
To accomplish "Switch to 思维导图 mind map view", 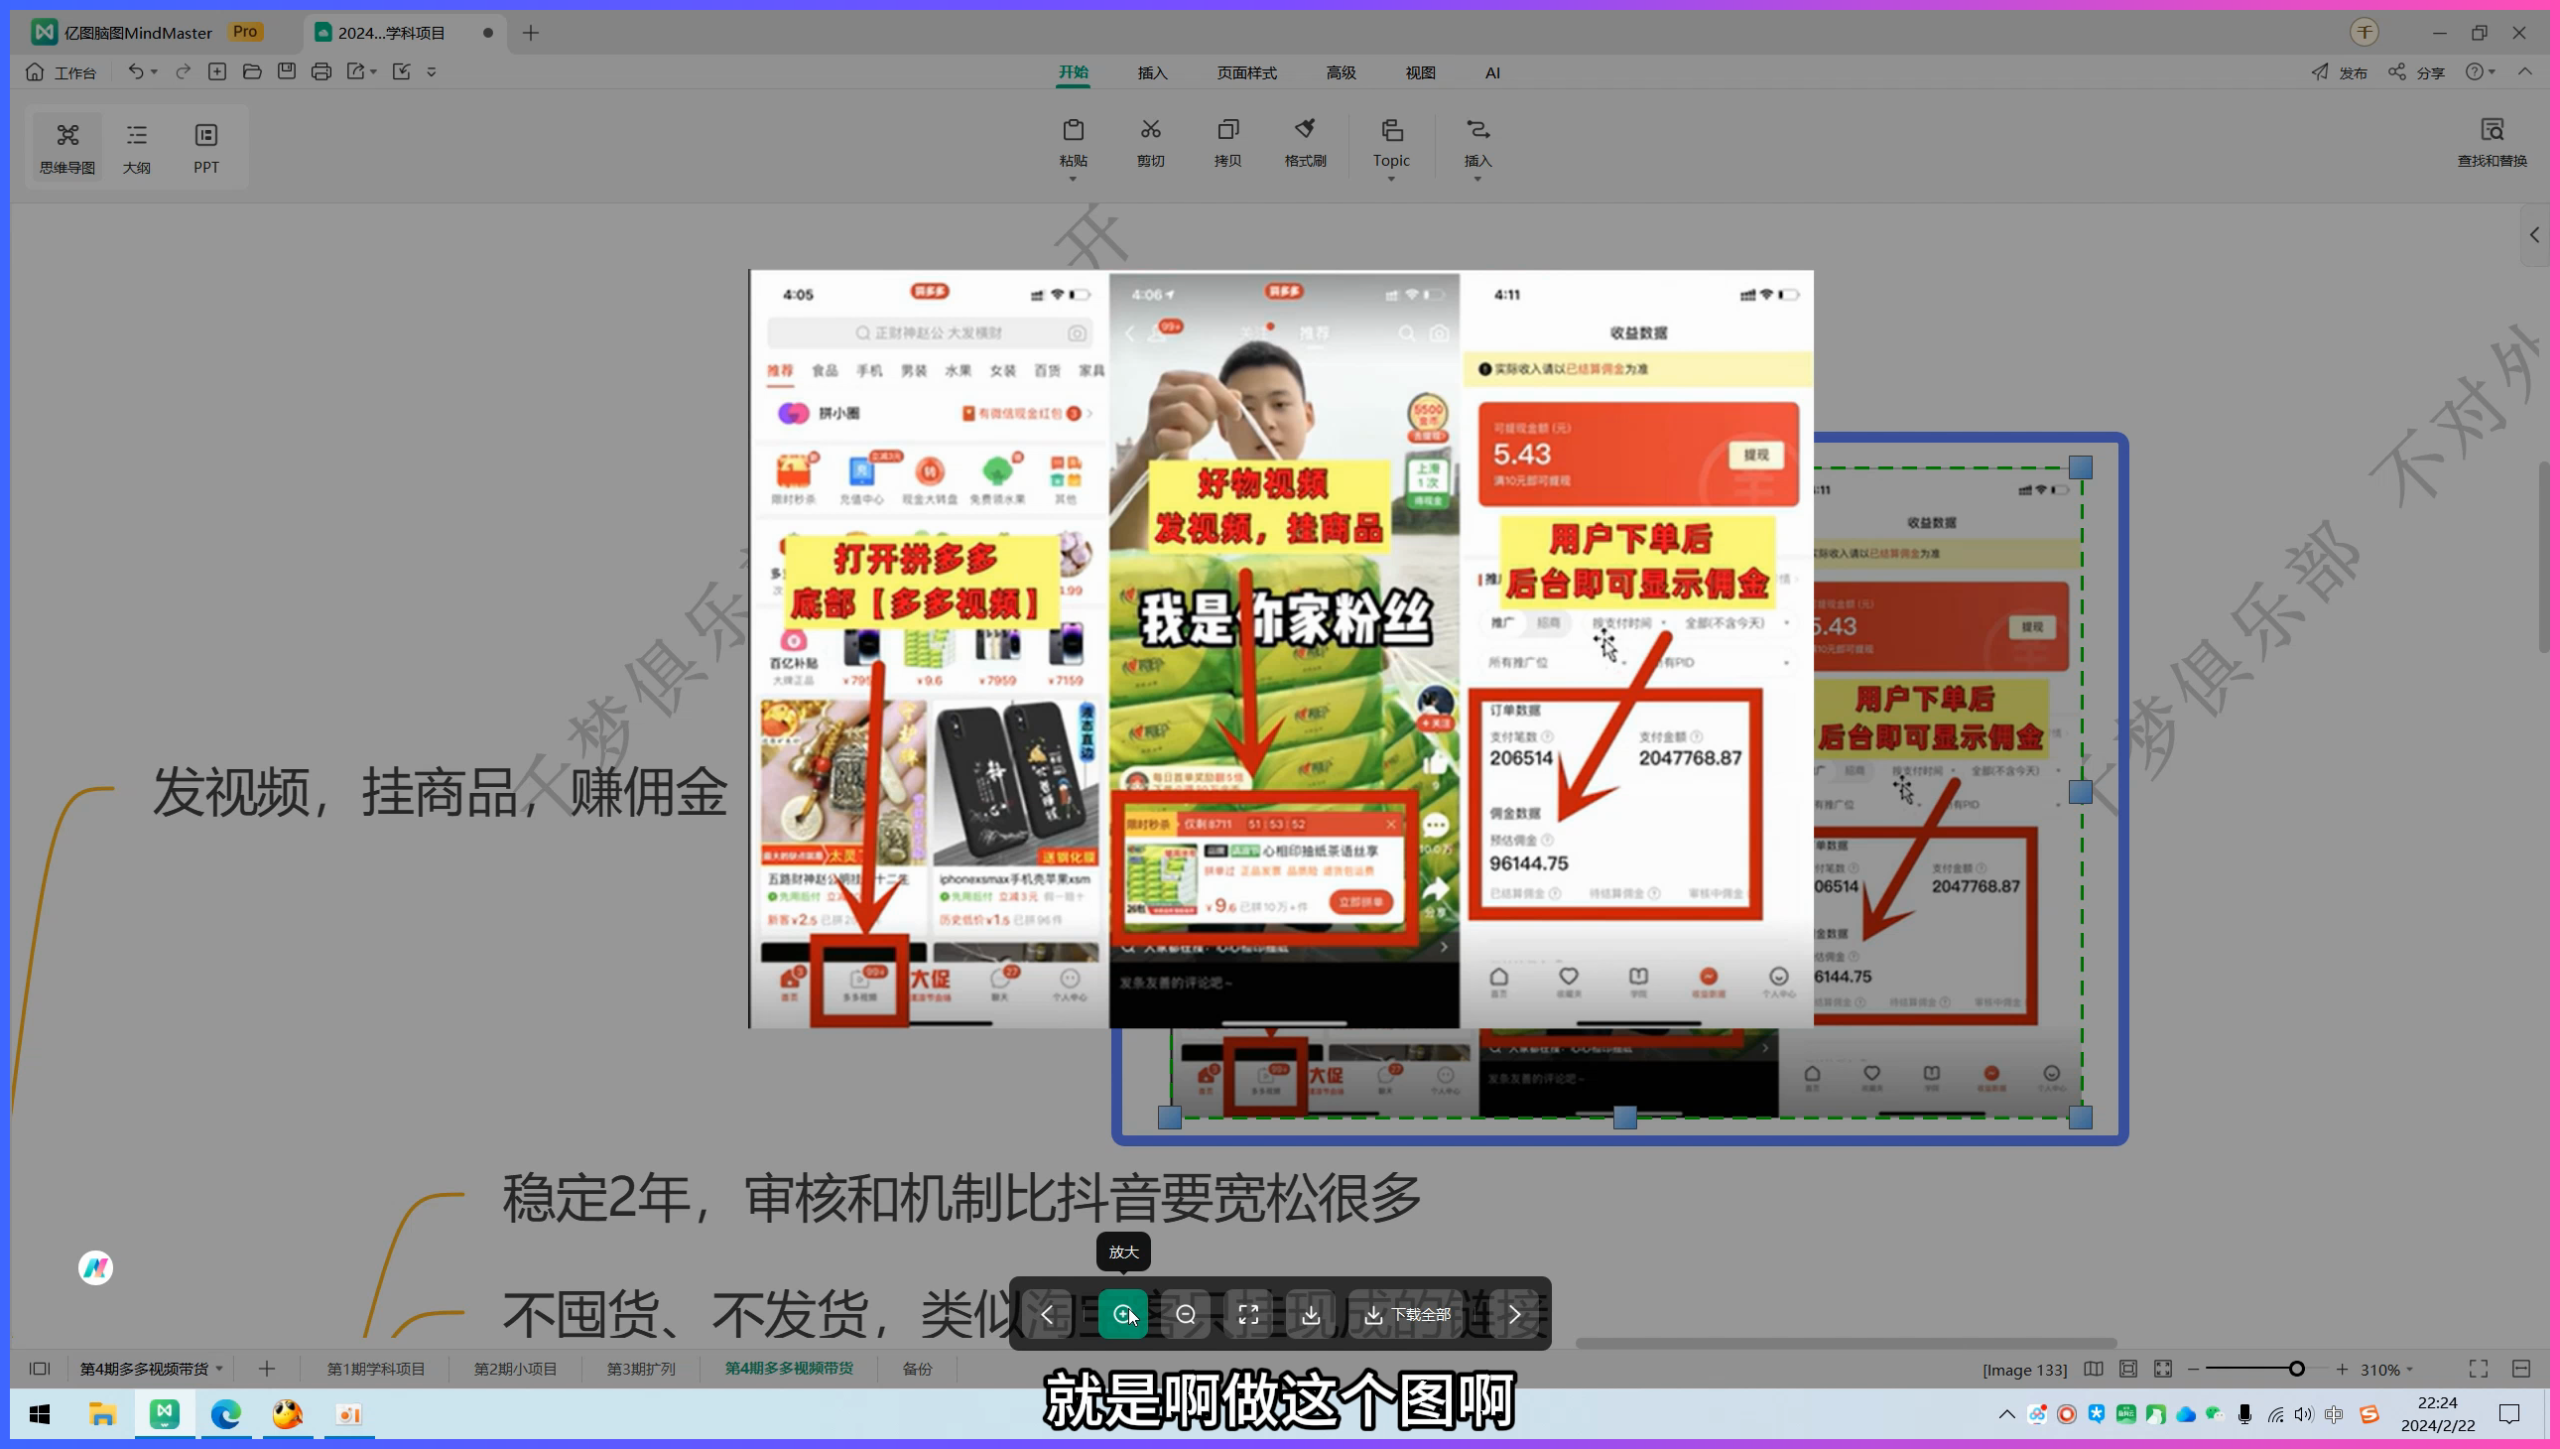I will click(x=67, y=148).
